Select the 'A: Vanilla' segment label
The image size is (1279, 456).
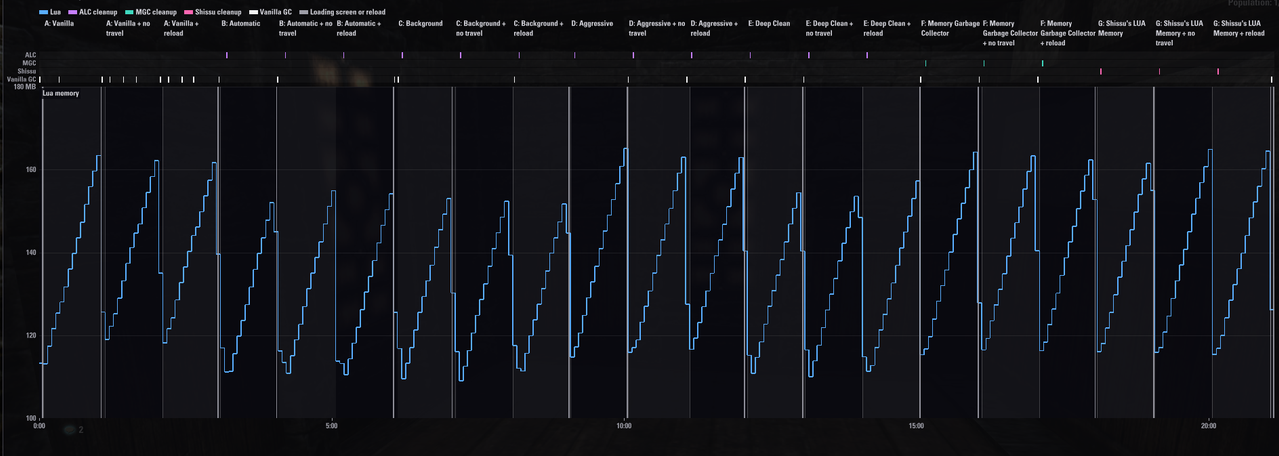coord(59,23)
